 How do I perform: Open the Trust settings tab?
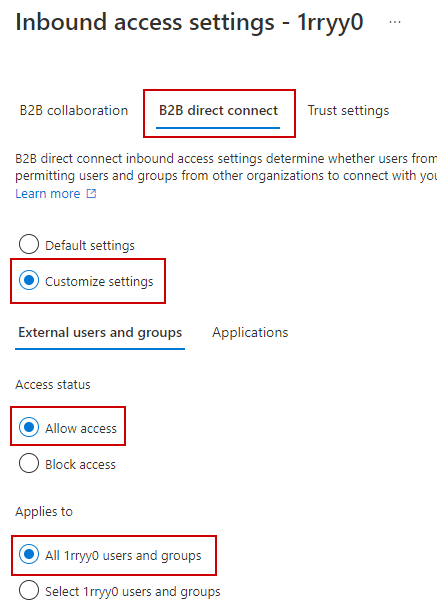348,110
